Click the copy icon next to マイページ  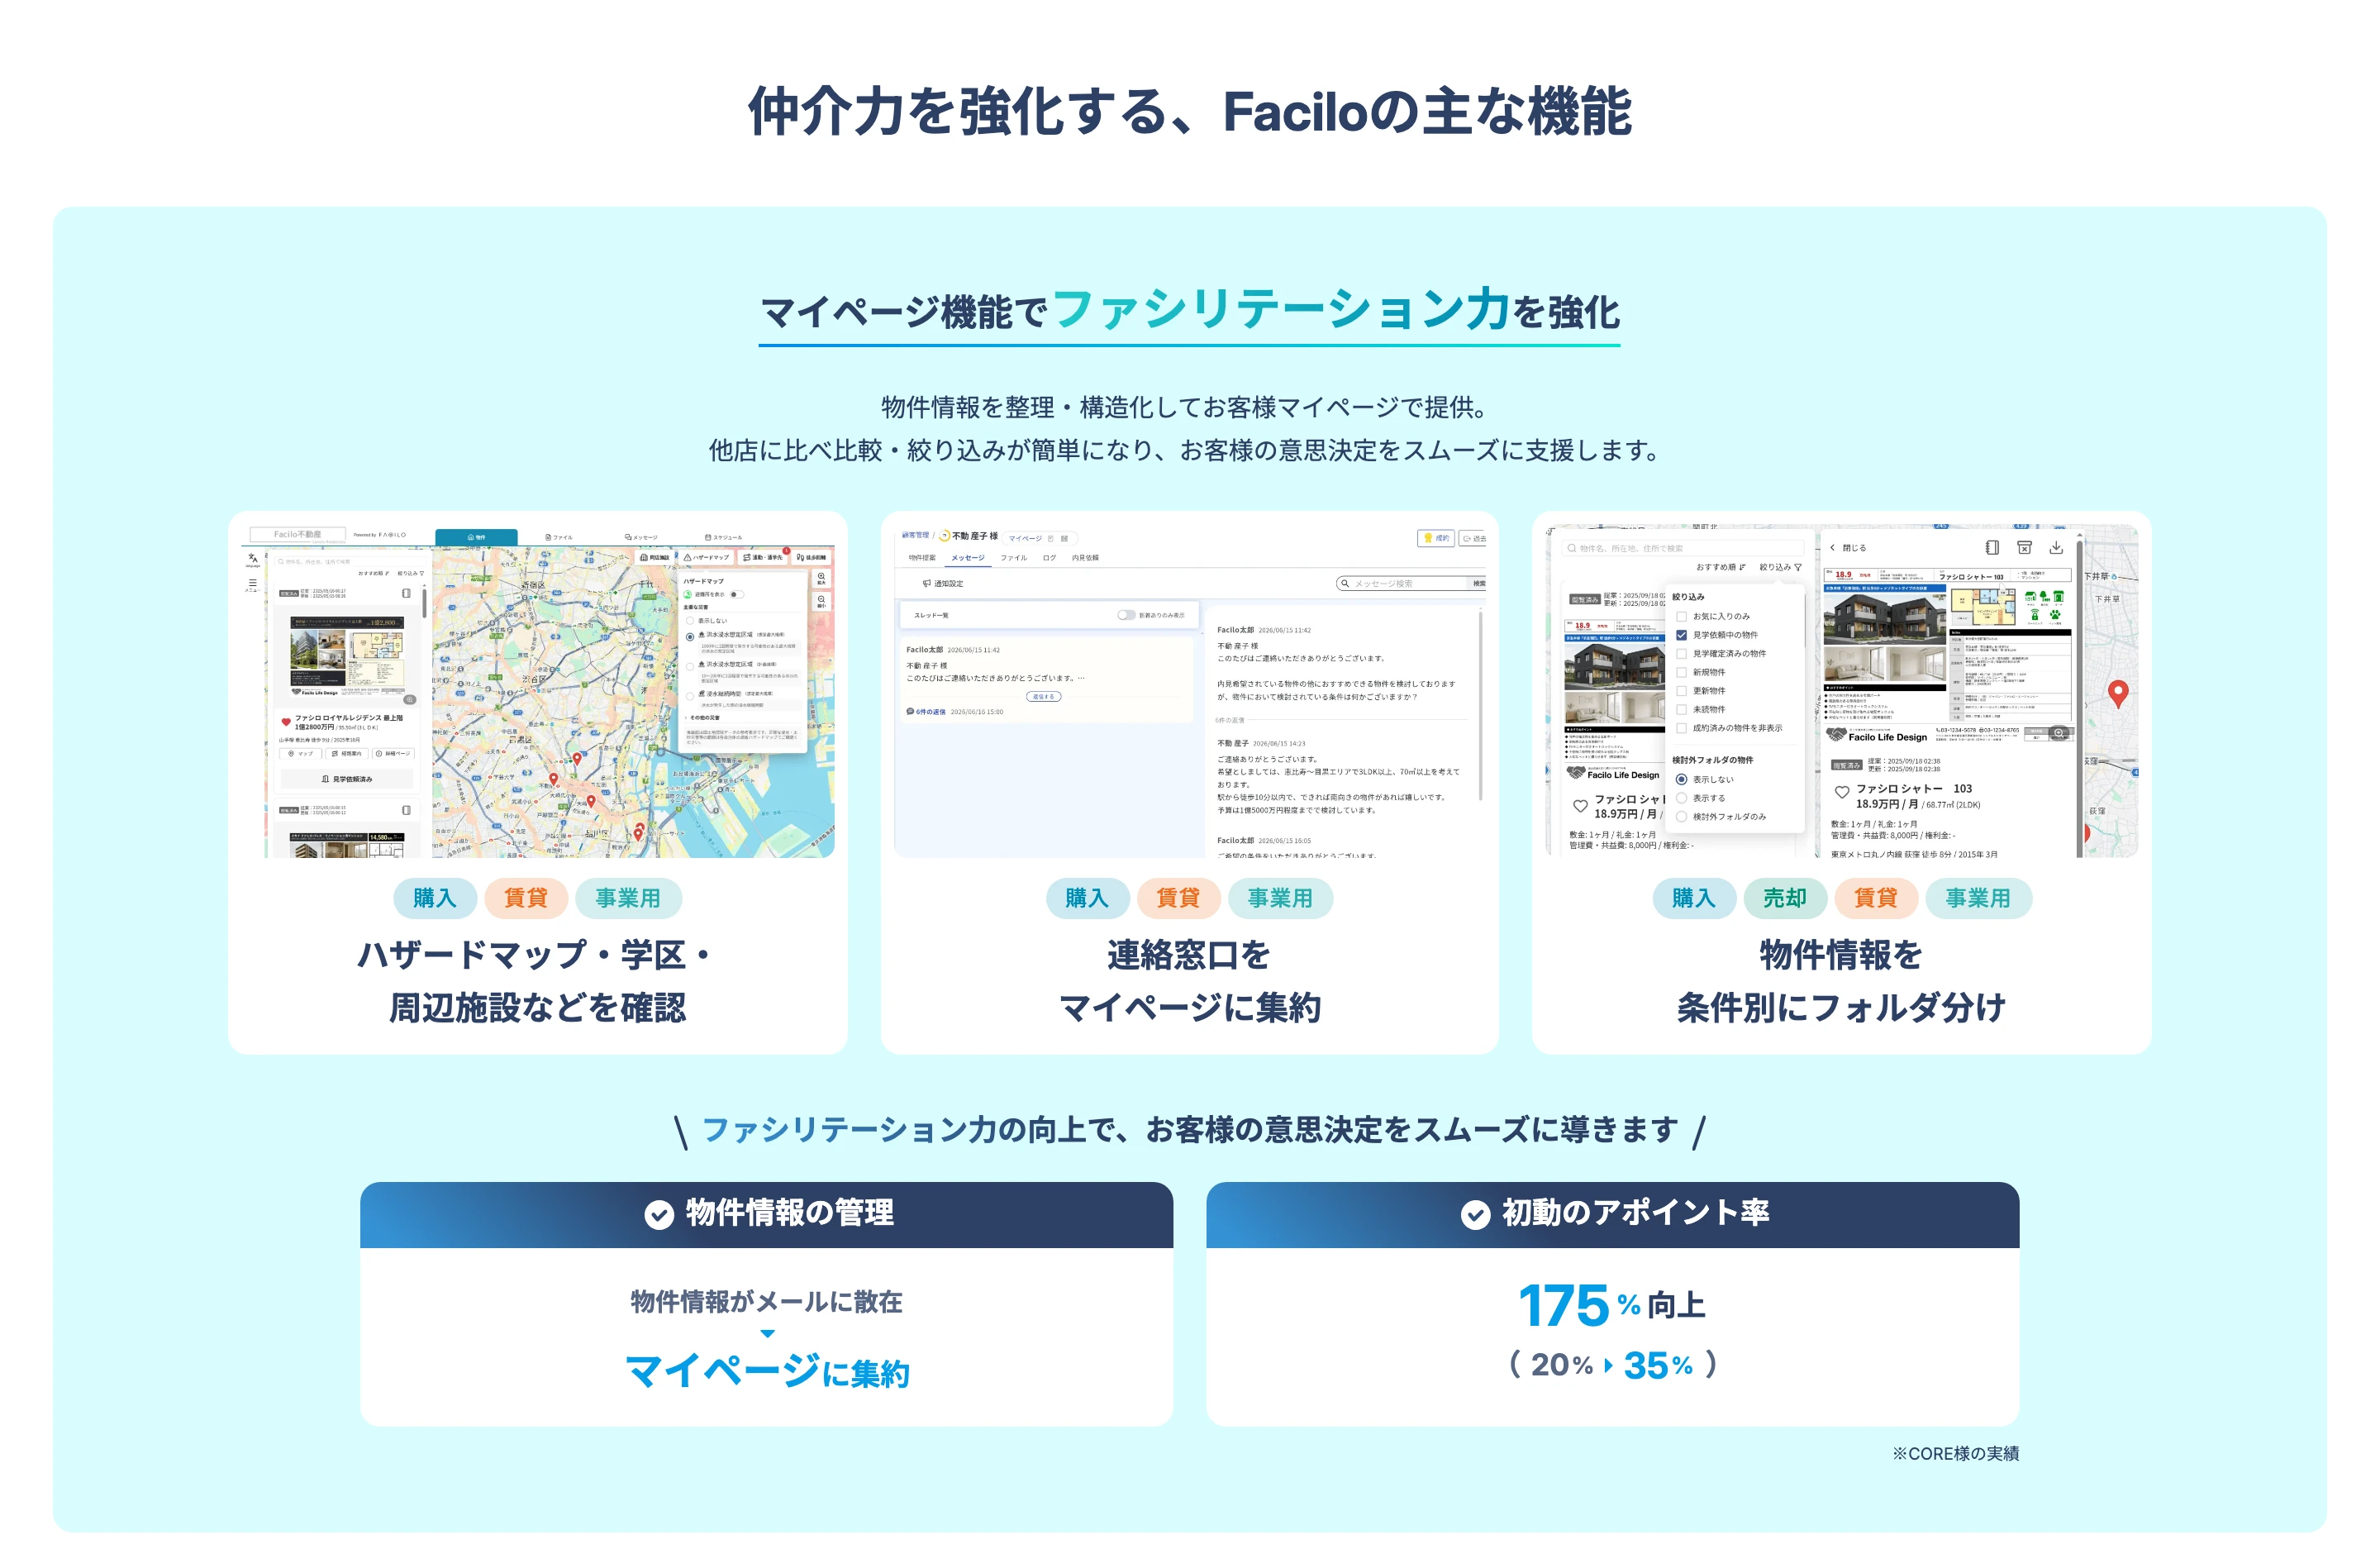point(1050,538)
